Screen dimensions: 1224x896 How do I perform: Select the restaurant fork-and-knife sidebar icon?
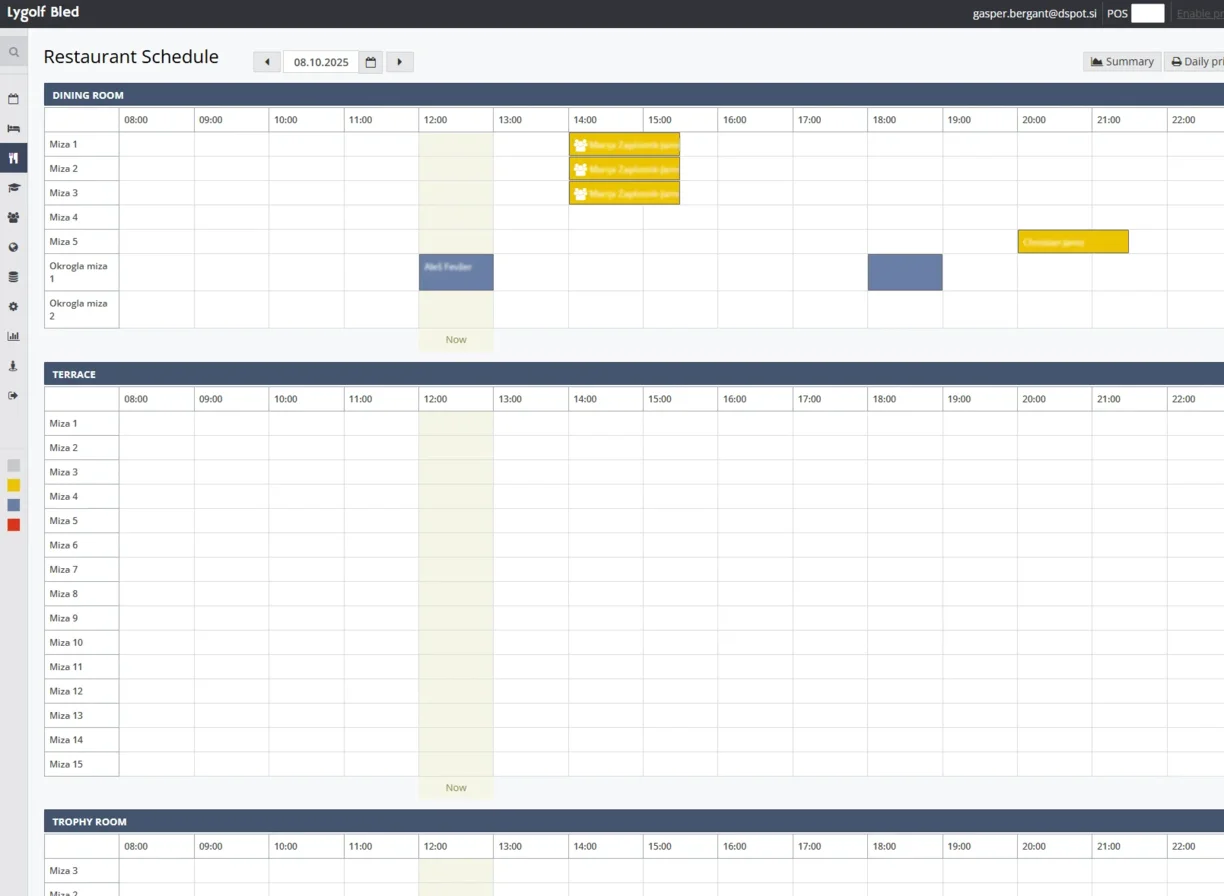click(14, 158)
